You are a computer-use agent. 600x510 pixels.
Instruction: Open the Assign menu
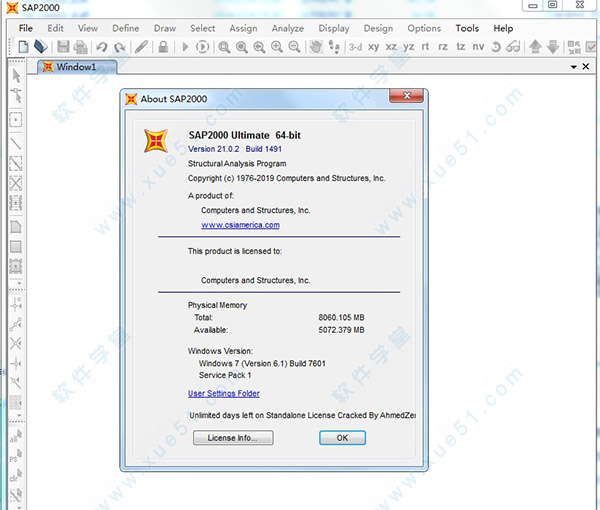tap(243, 29)
